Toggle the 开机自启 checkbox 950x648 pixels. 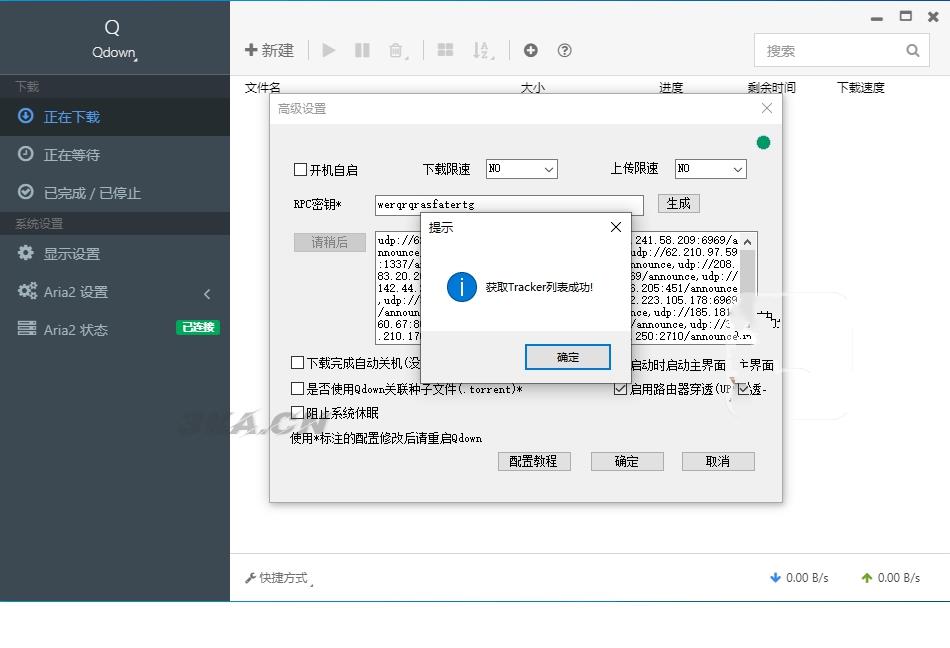click(x=300, y=169)
